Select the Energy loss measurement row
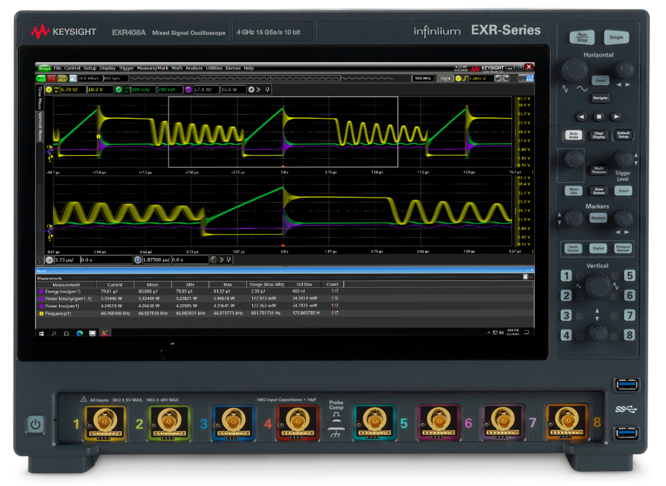 285,292
